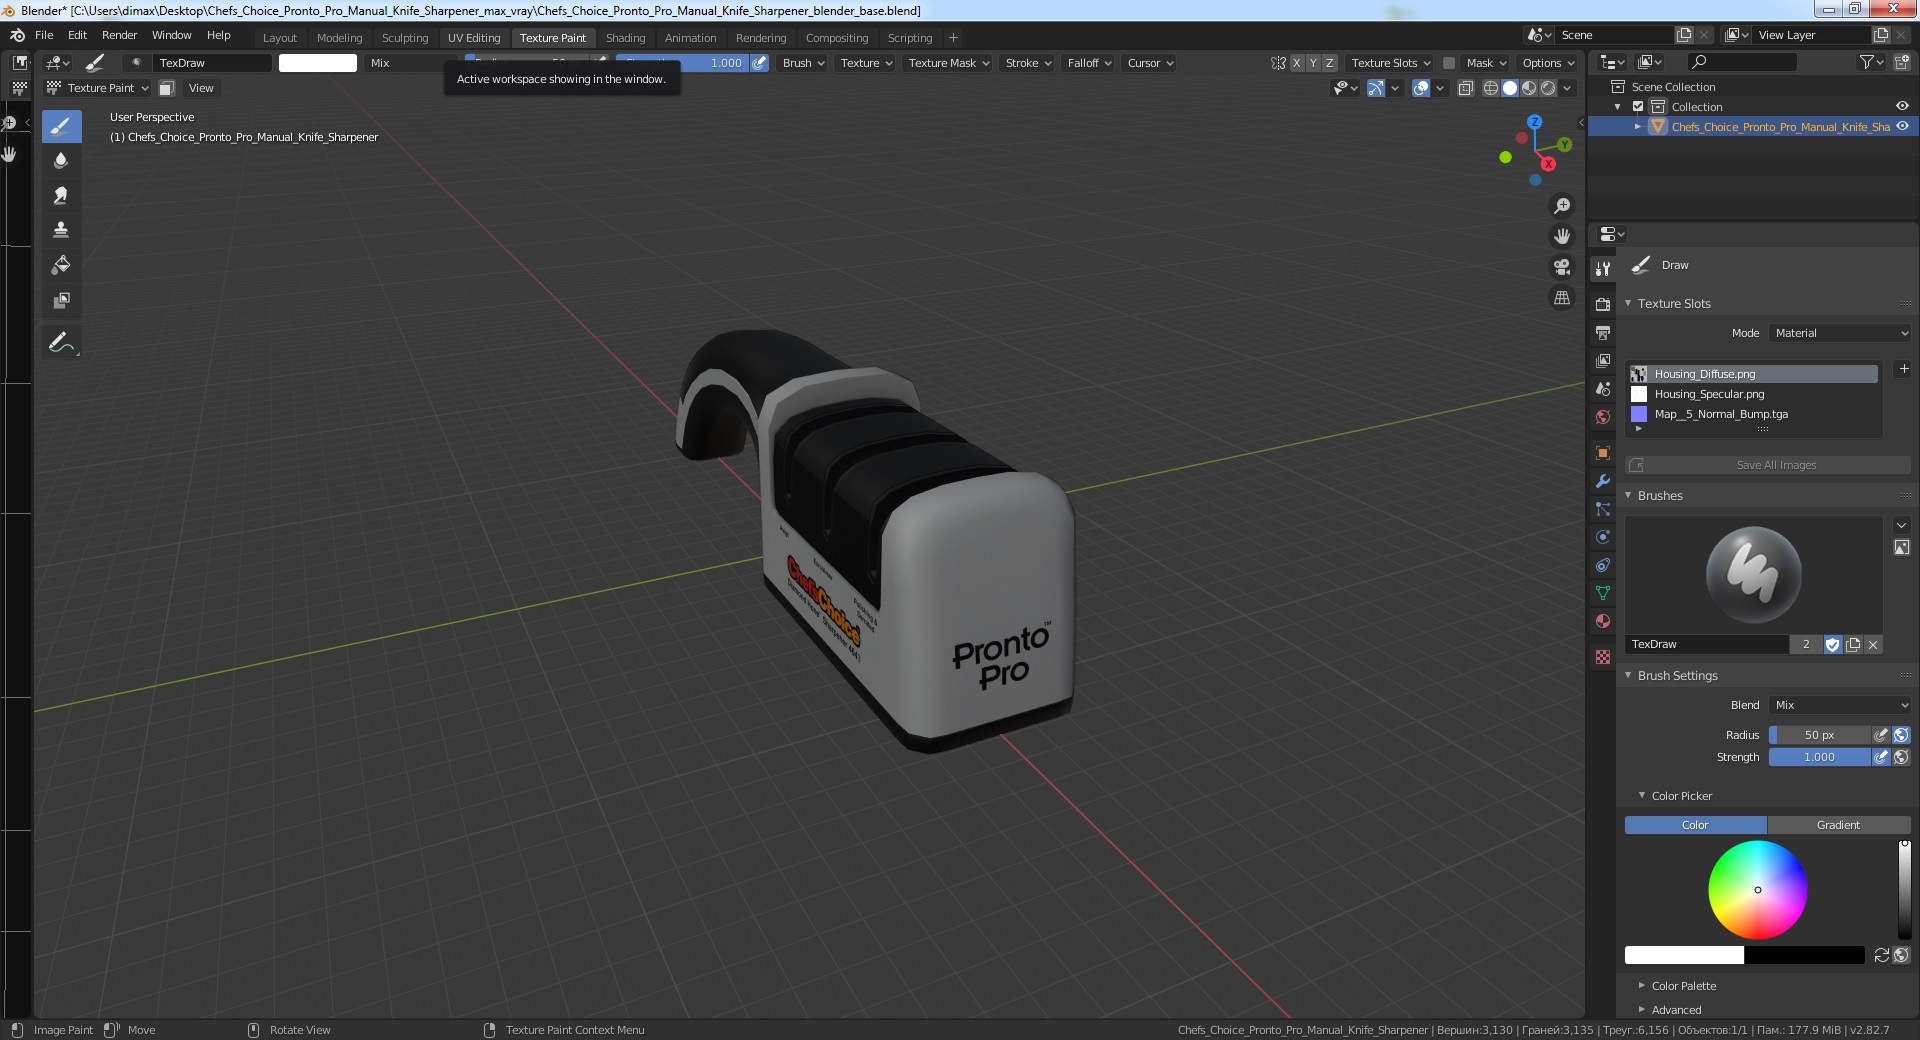Image resolution: width=1920 pixels, height=1040 pixels.
Task: Expand the Advanced panel
Action: click(1676, 1010)
